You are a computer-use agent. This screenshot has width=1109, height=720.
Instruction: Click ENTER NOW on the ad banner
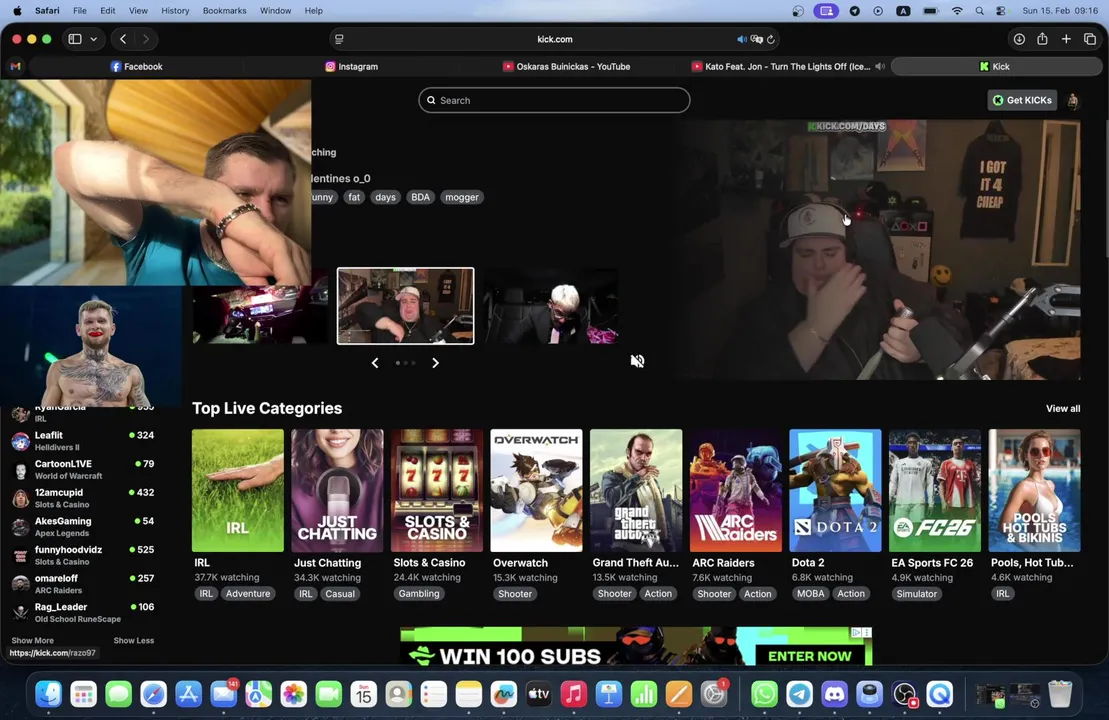pos(809,656)
